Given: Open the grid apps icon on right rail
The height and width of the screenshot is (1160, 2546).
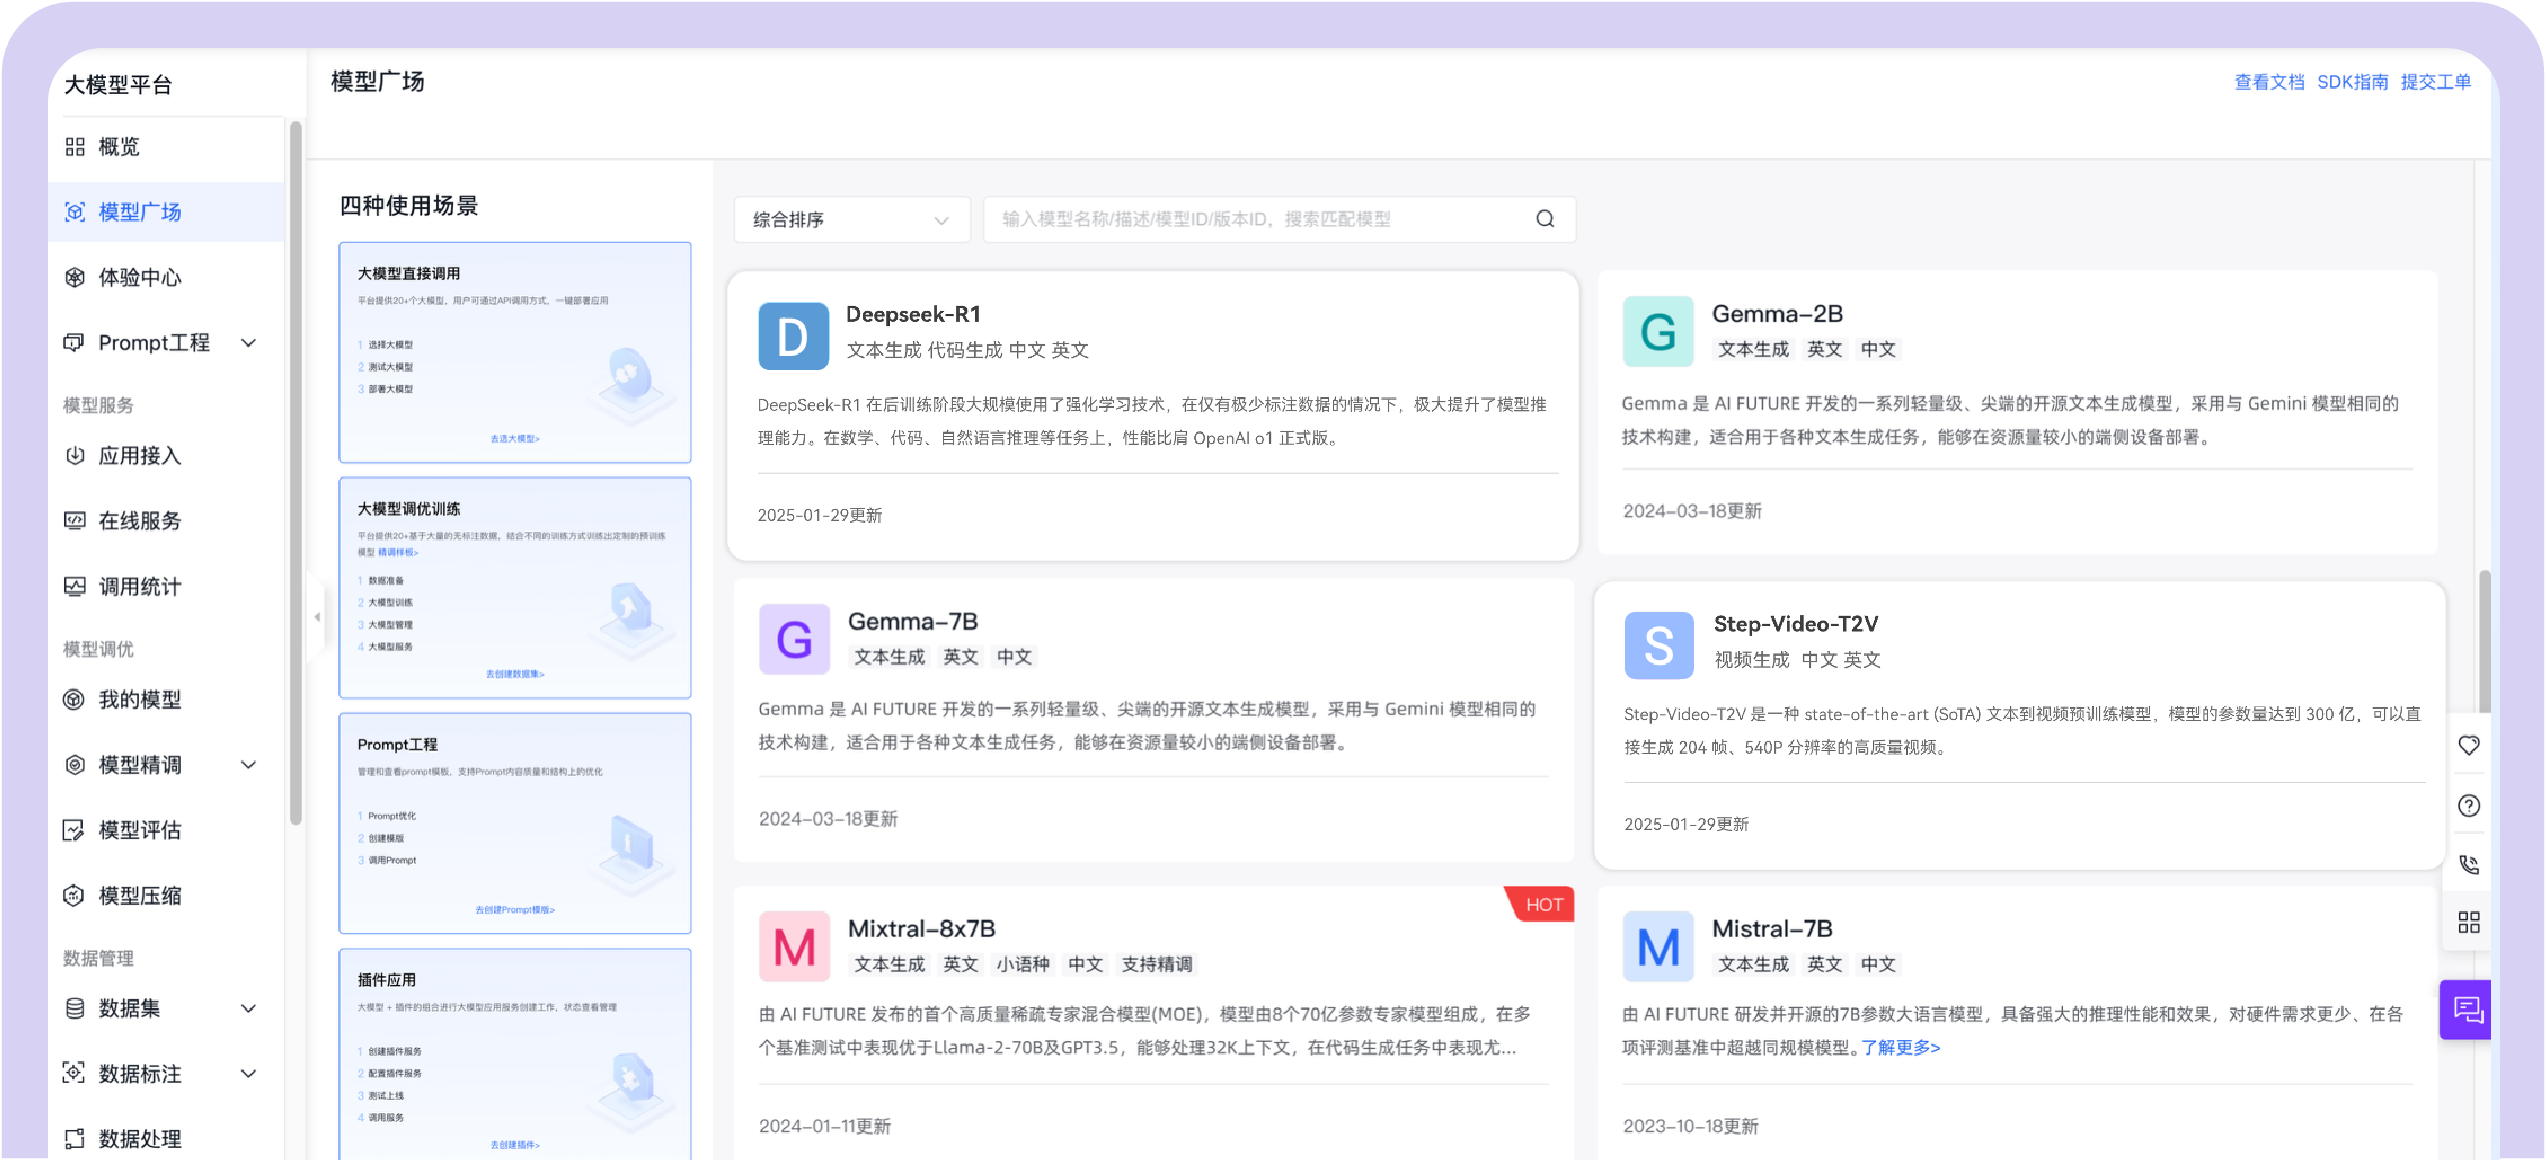Looking at the screenshot, I should coord(2469,922).
